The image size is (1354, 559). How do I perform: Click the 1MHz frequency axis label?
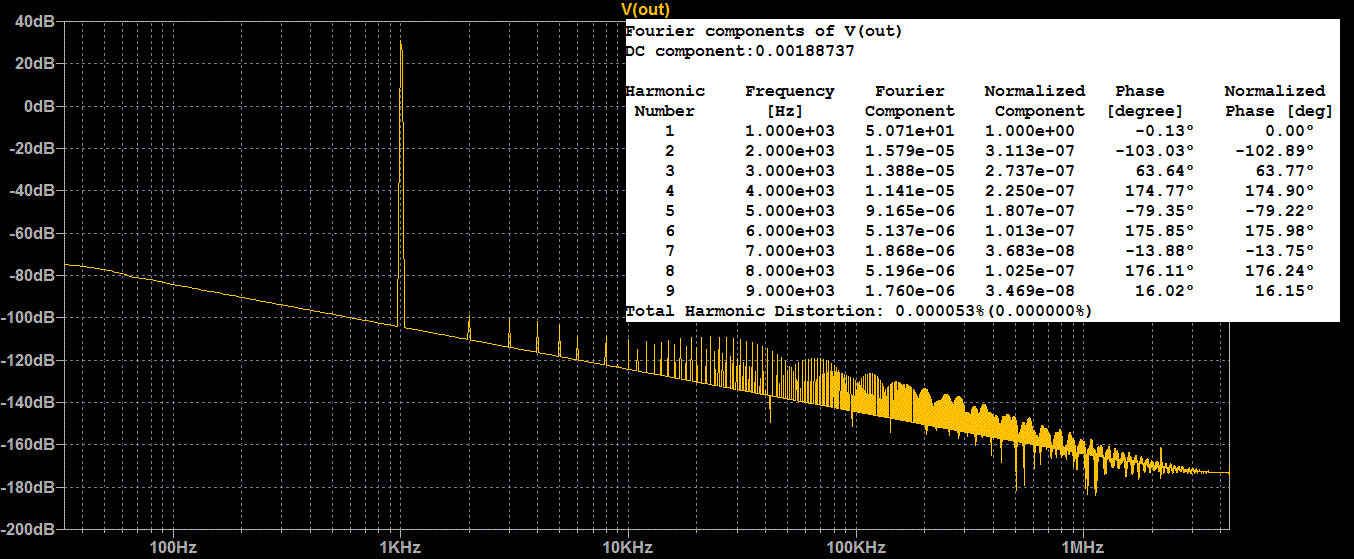point(1082,547)
